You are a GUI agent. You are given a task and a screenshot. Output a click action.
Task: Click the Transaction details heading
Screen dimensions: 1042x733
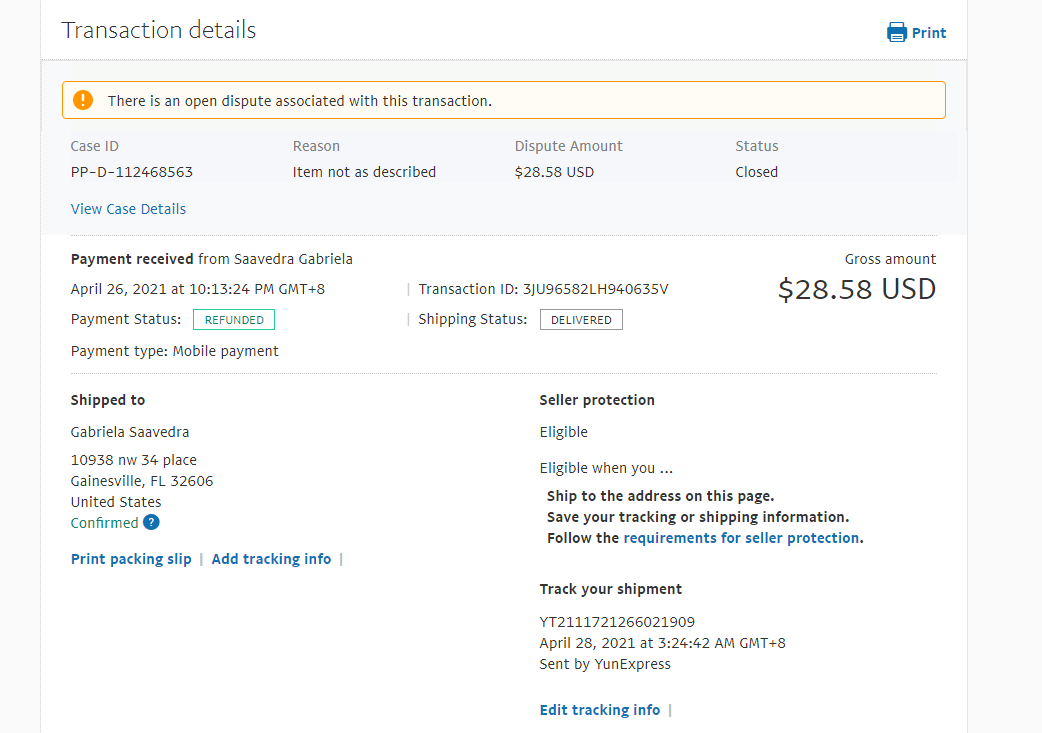[159, 30]
